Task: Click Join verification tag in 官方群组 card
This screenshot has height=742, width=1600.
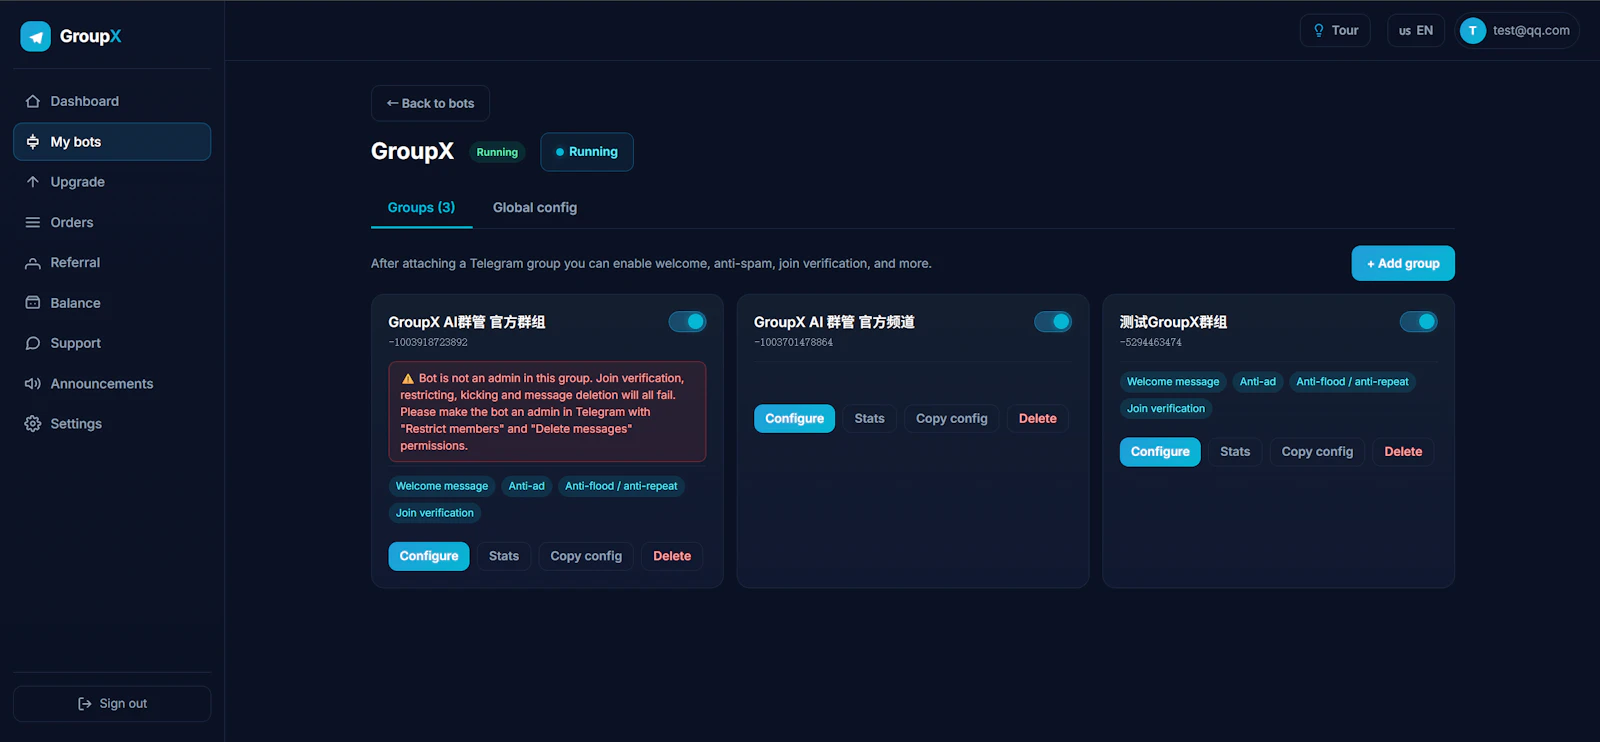Action: [x=435, y=513]
